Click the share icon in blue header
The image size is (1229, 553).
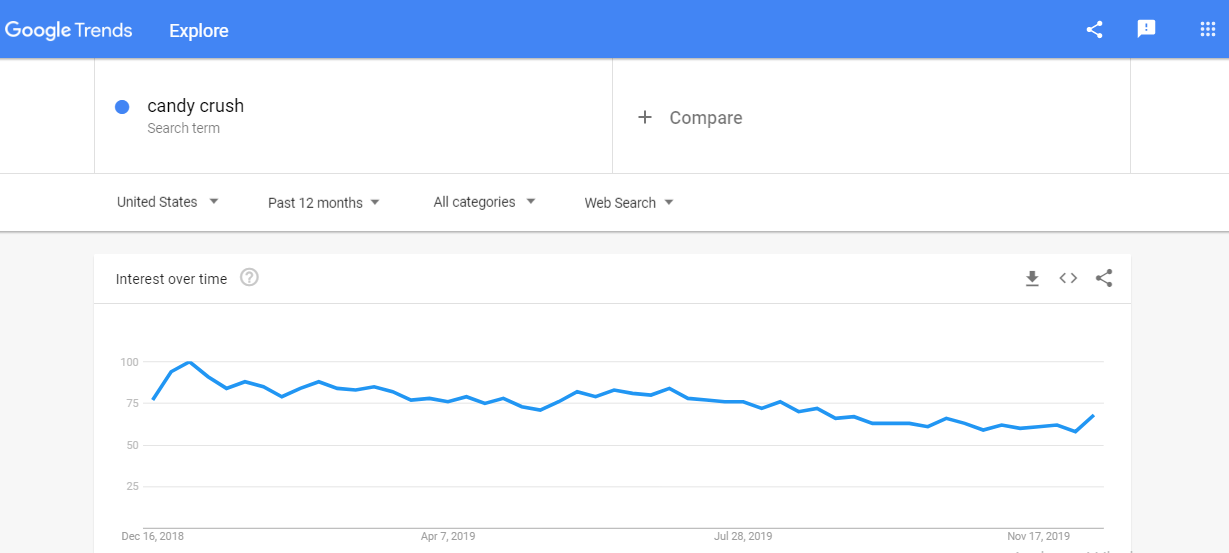1094,30
